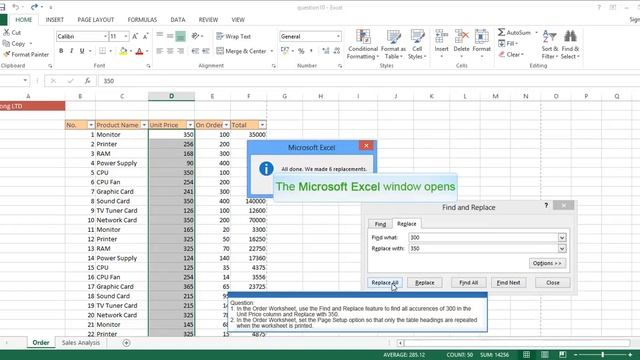Open Cell Styles gallery

coord(417,44)
